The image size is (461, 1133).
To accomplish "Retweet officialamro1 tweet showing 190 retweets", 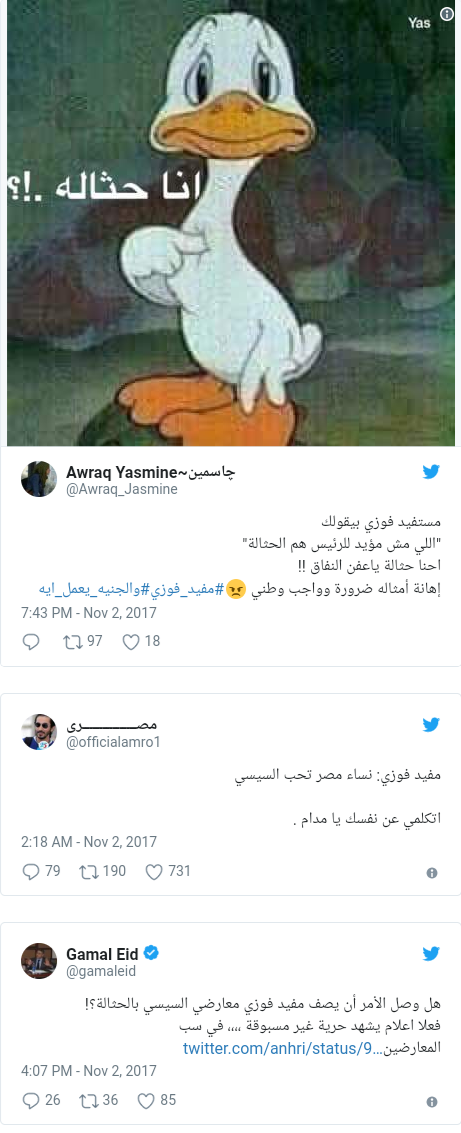I will click(103, 871).
